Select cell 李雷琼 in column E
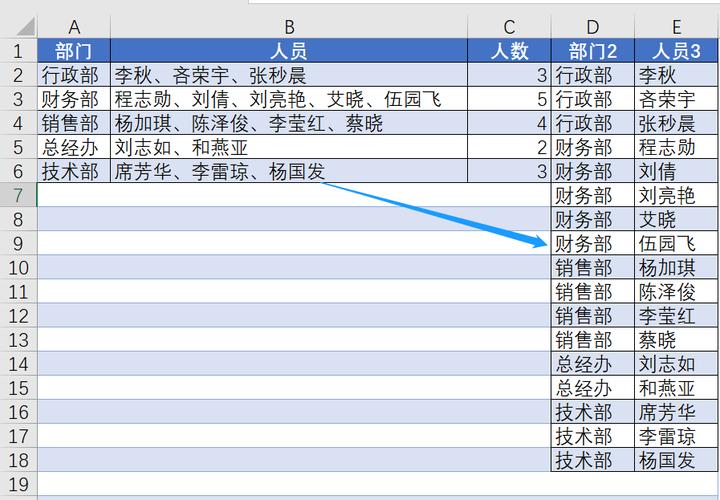 click(x=676, y=436)
